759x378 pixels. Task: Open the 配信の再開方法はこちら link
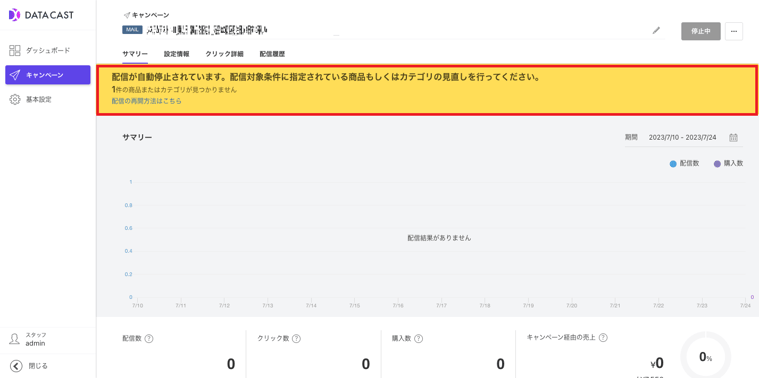[x=147, y=102]
